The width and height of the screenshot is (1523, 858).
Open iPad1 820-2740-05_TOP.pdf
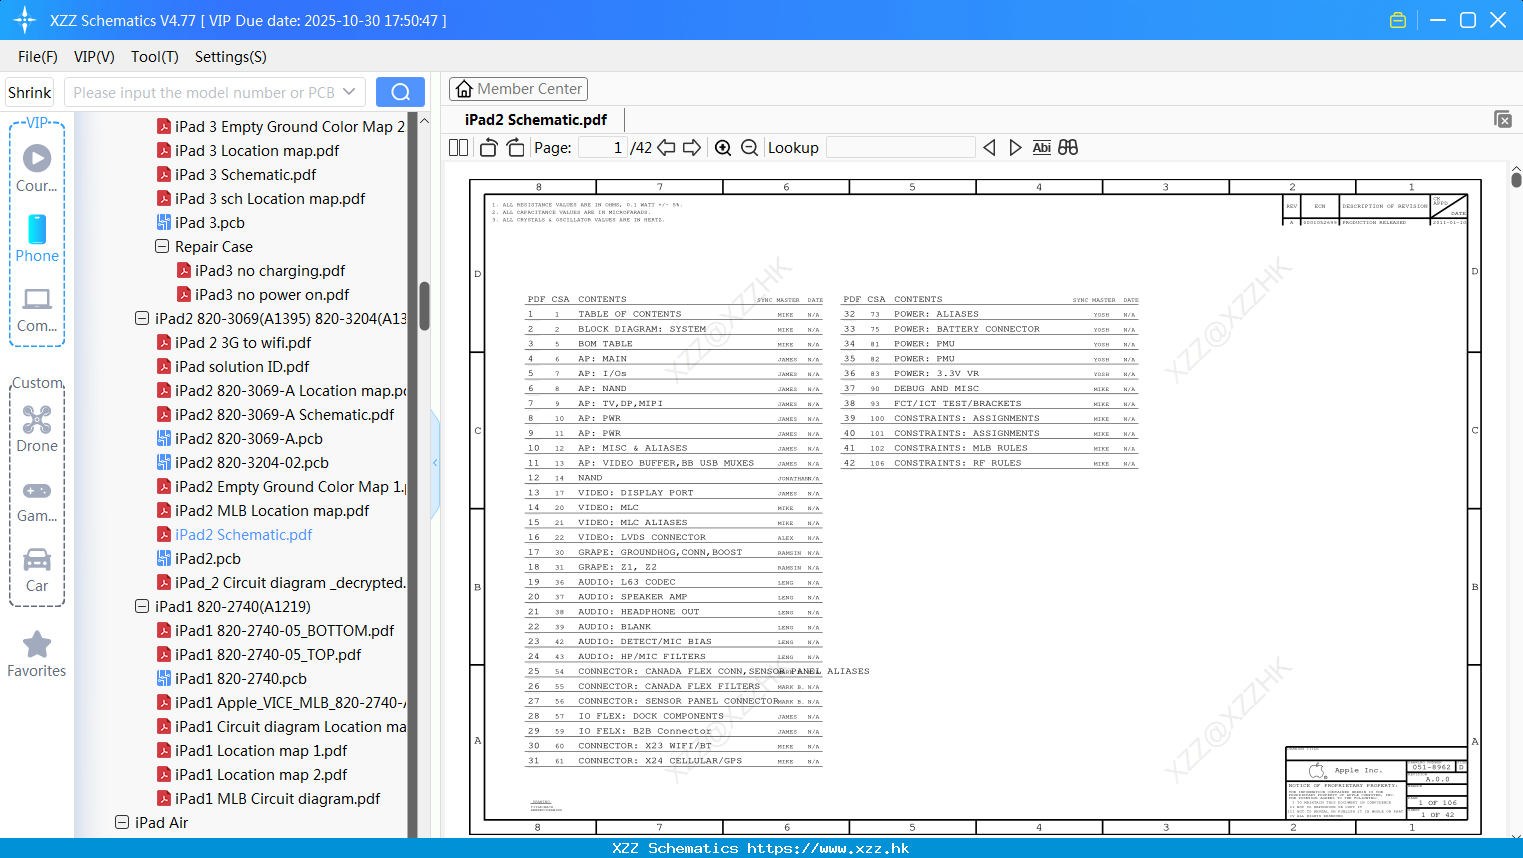[259, 654]
